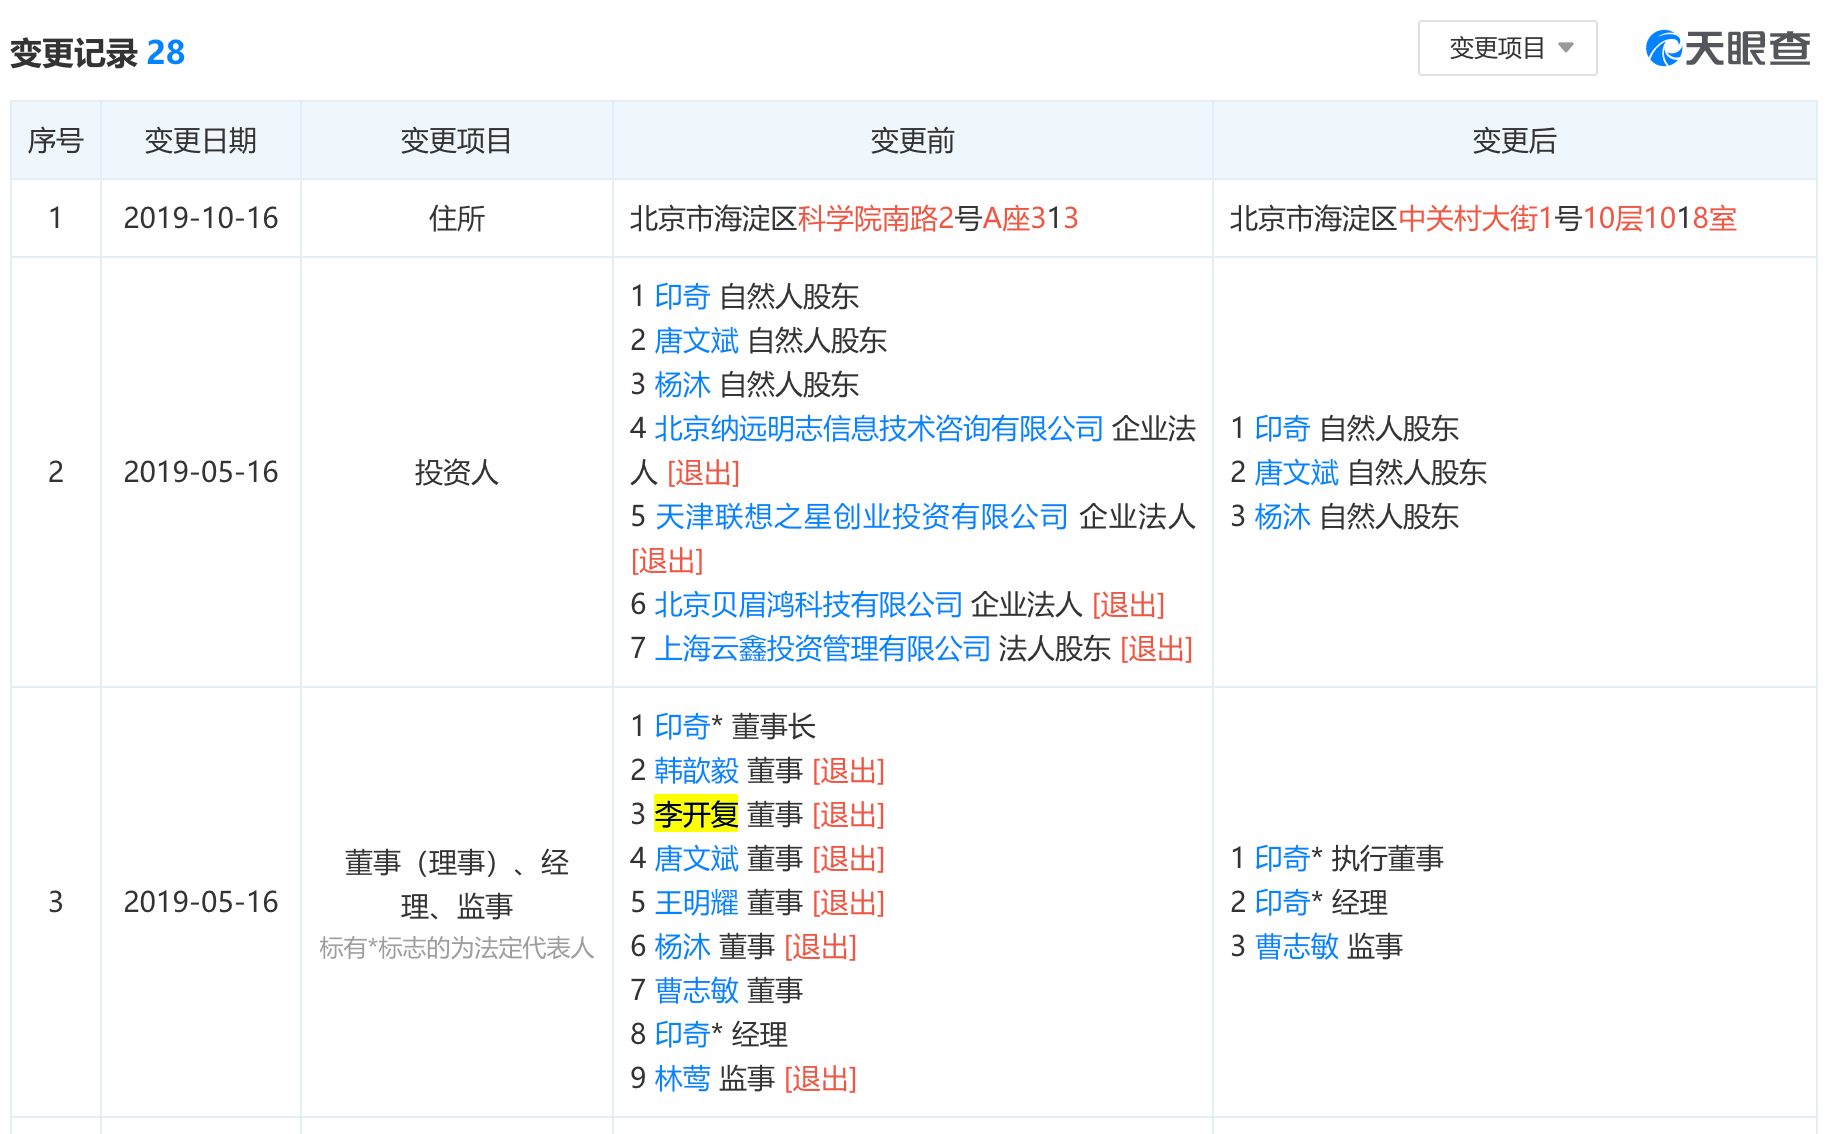Select the date 2019-10-16
This screenshot has width=1834, height=1134.
pyautogui.click(x=201, y=218)
